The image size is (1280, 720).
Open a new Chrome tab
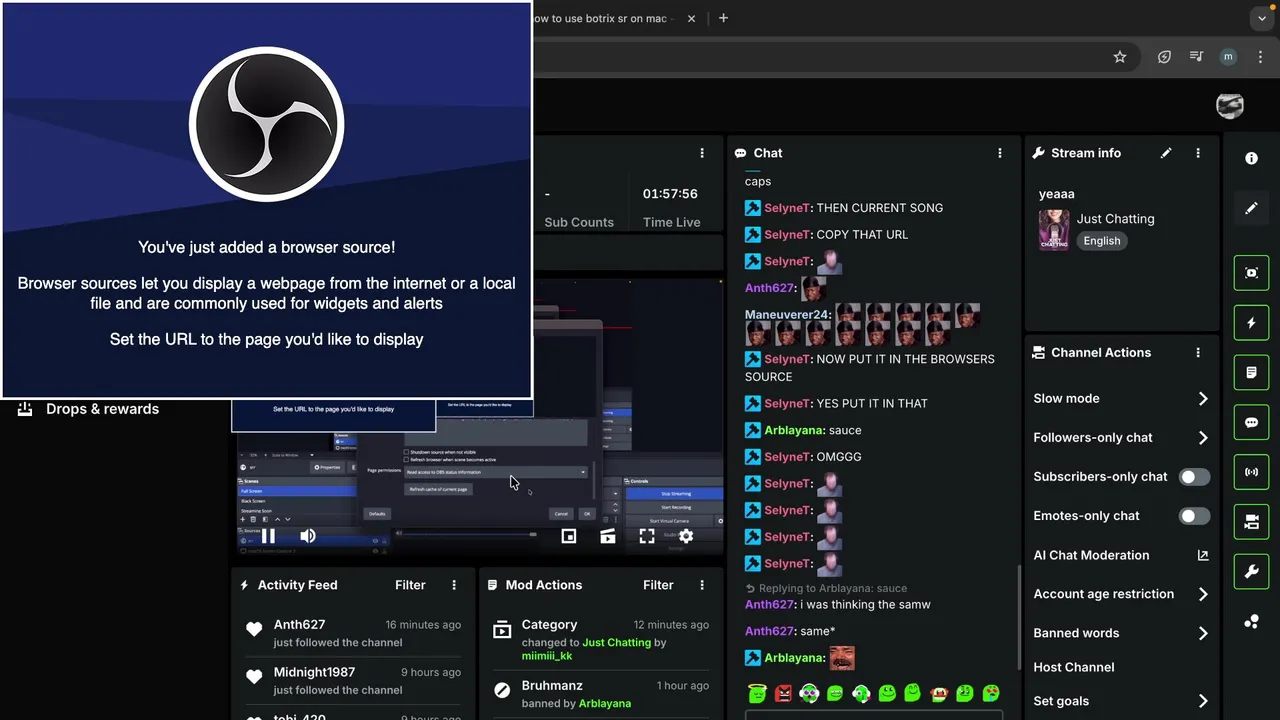pyautogui.click(x=723, y=18)
